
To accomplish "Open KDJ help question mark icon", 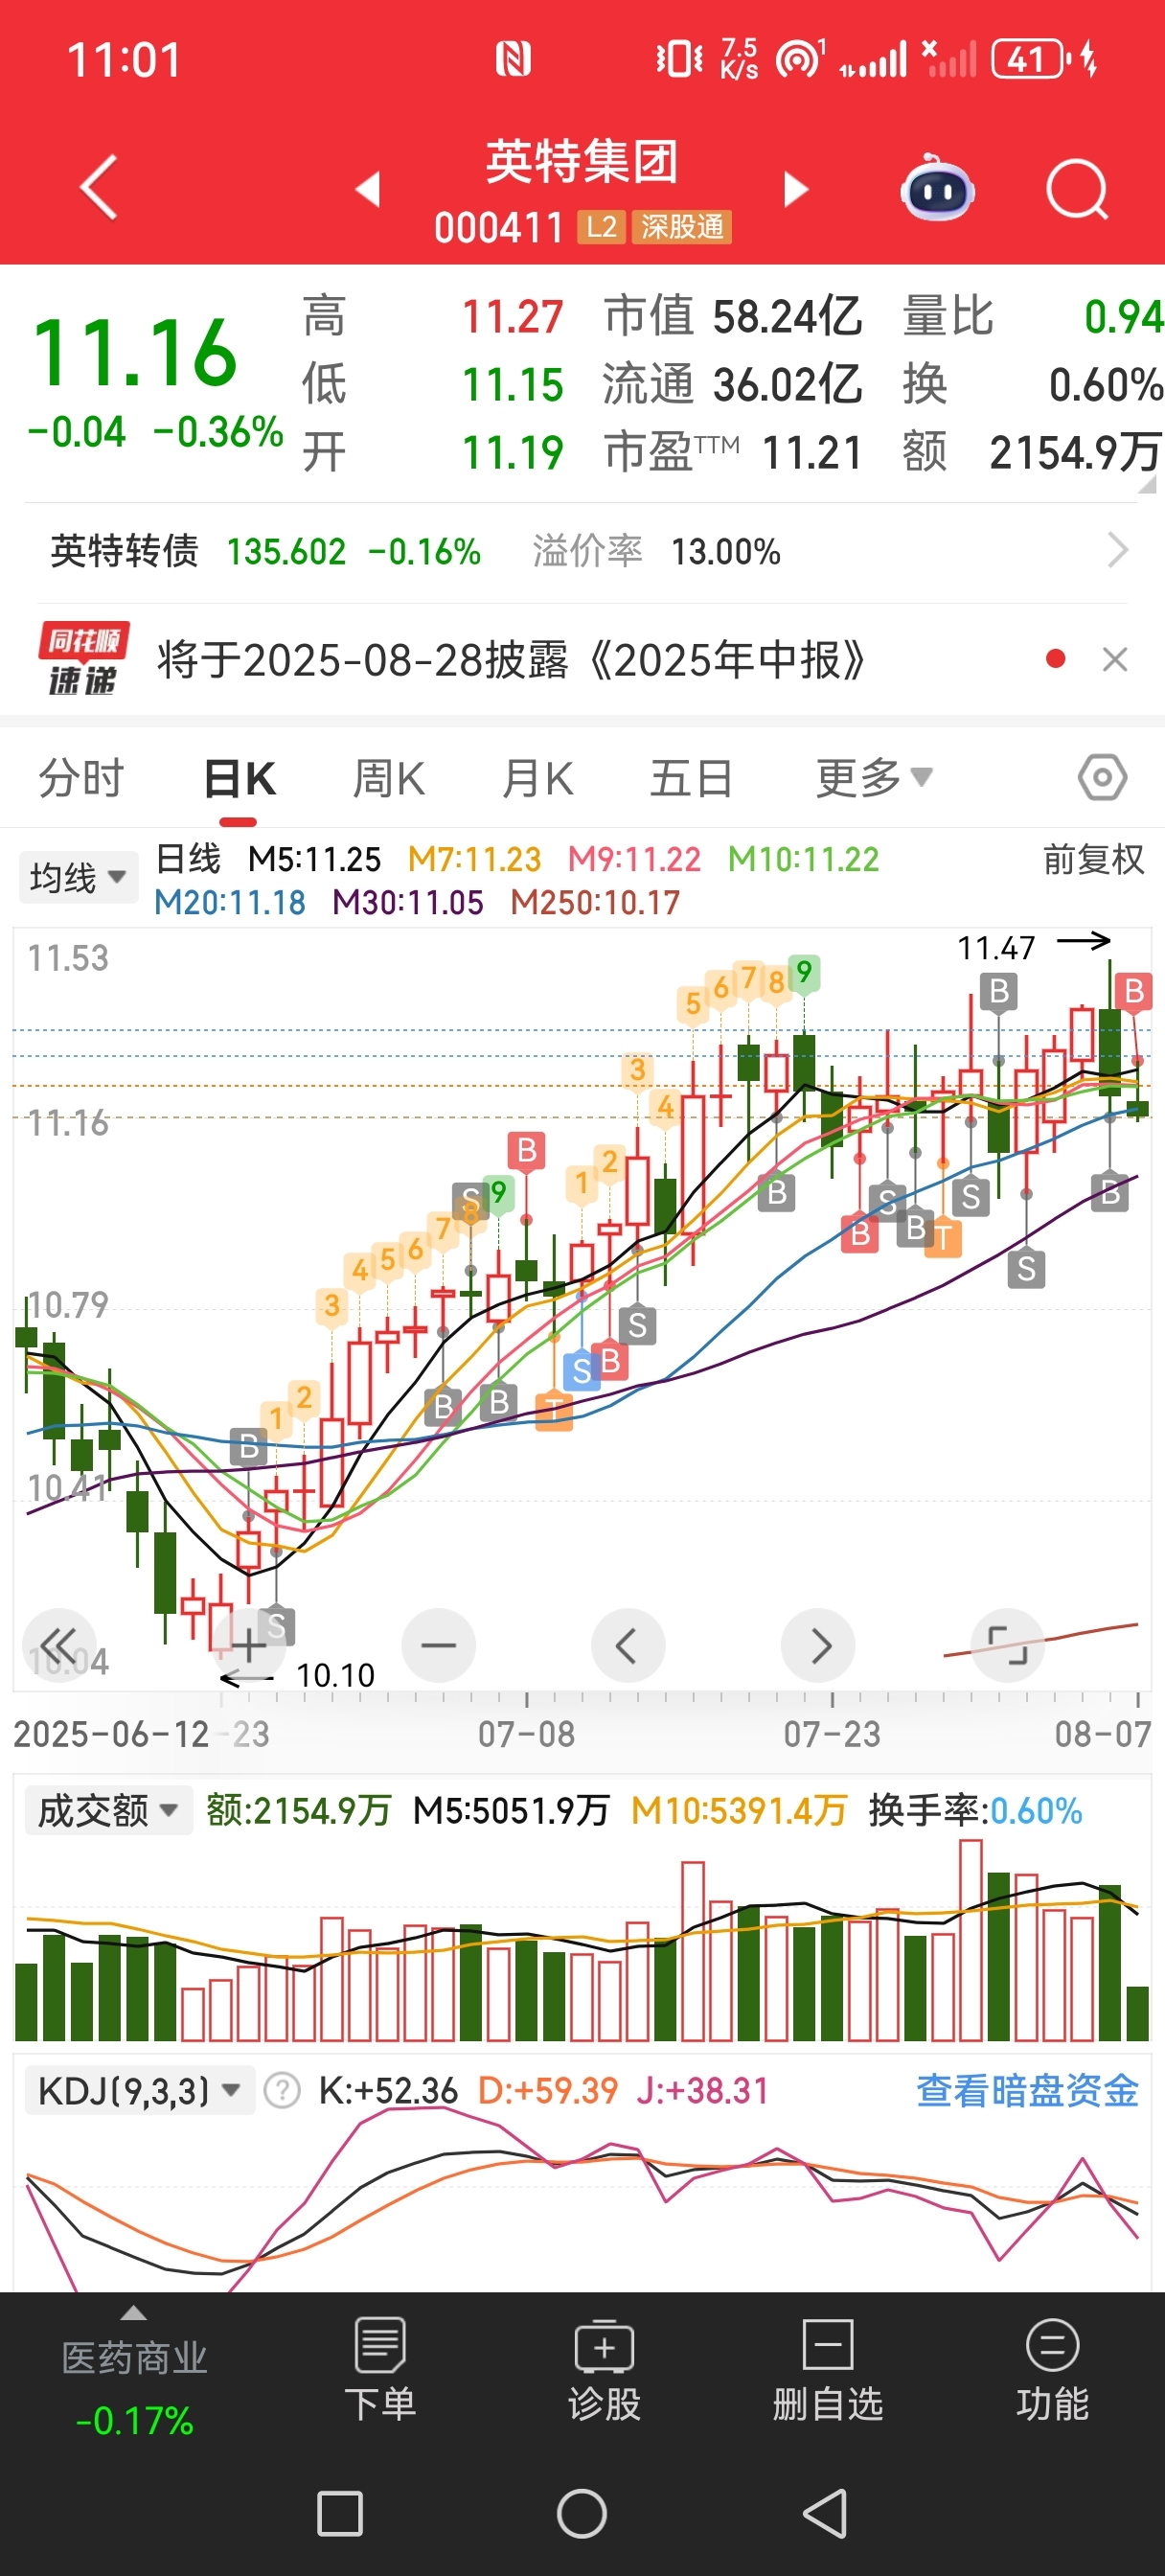I will point(282,2091).
